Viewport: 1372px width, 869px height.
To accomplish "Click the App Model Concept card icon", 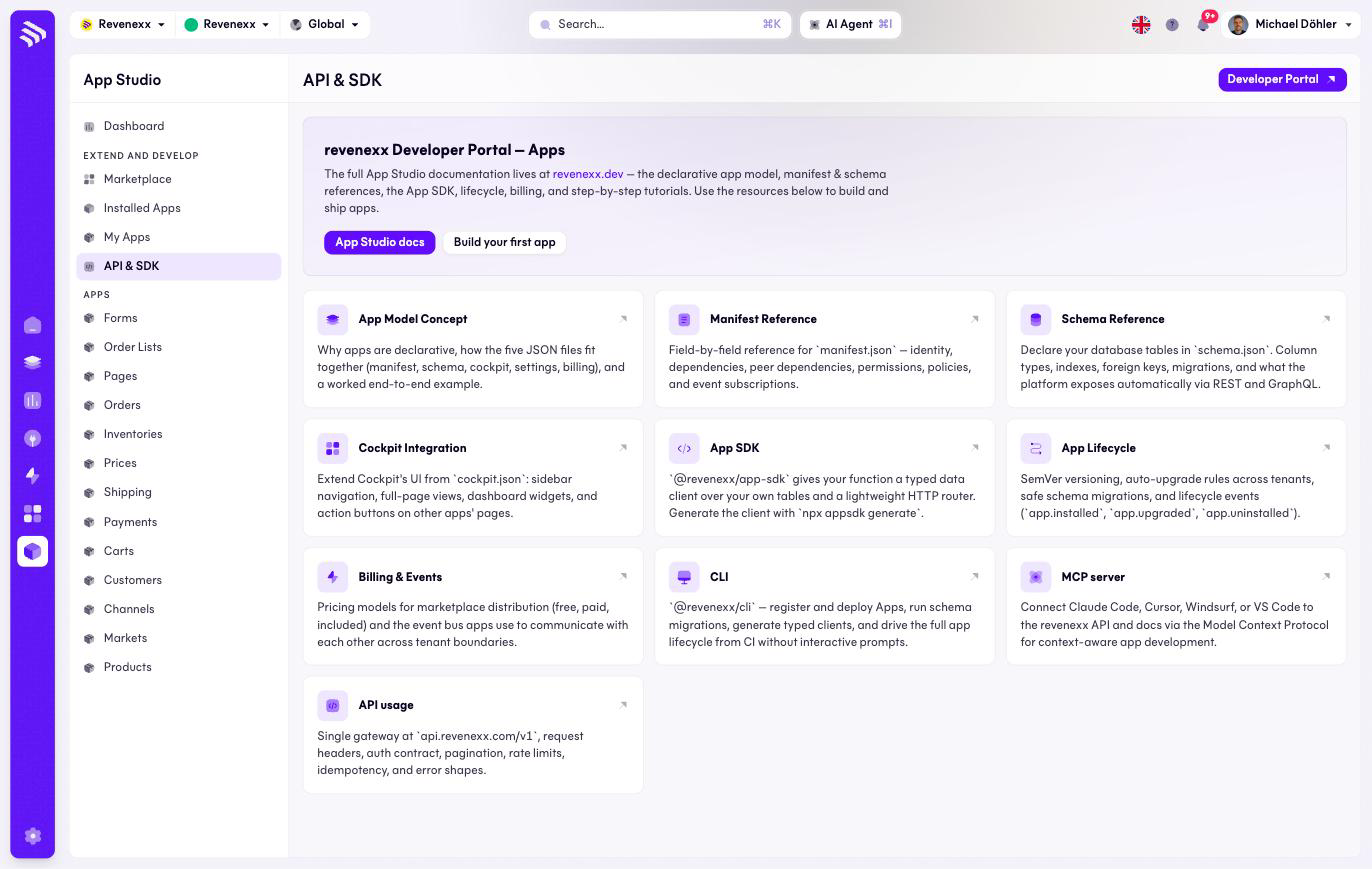I will point(333,319).
